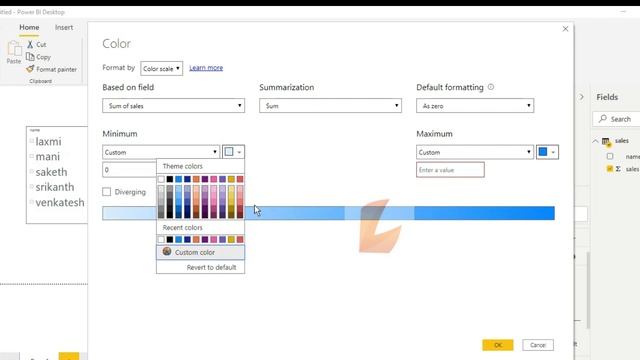Switch to the Insert ribbon tab
The image size is (640, 360).
64,27
